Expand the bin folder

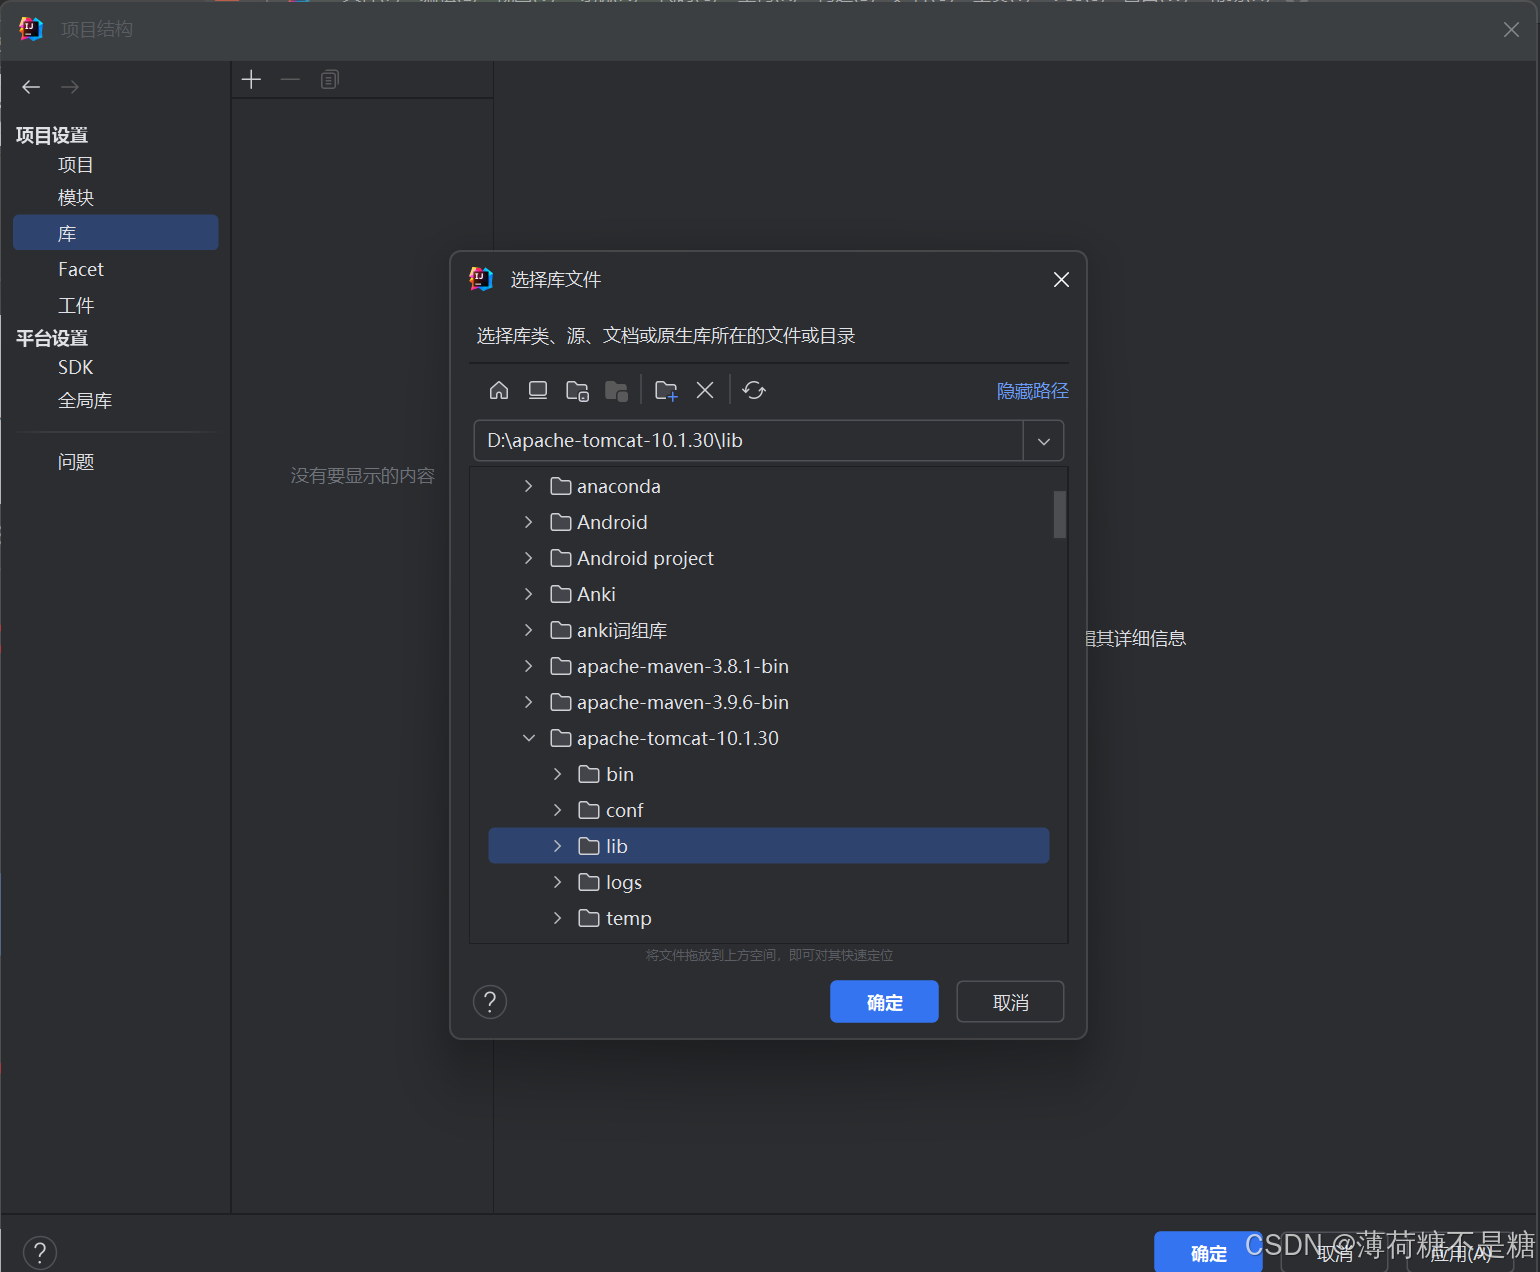557,774
